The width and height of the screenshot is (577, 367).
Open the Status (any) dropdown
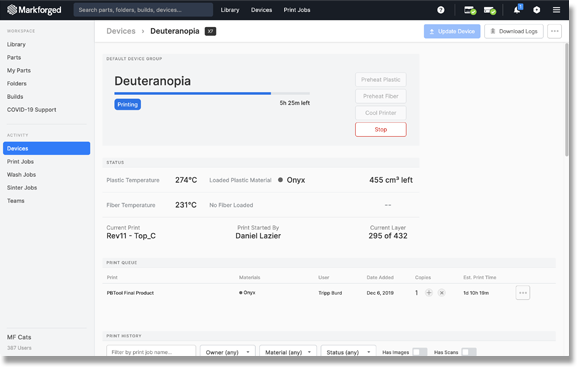(x=348, y=352)
